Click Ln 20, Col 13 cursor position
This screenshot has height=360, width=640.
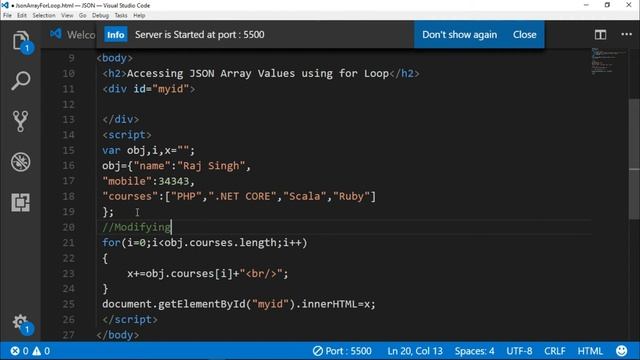(415, 351)
